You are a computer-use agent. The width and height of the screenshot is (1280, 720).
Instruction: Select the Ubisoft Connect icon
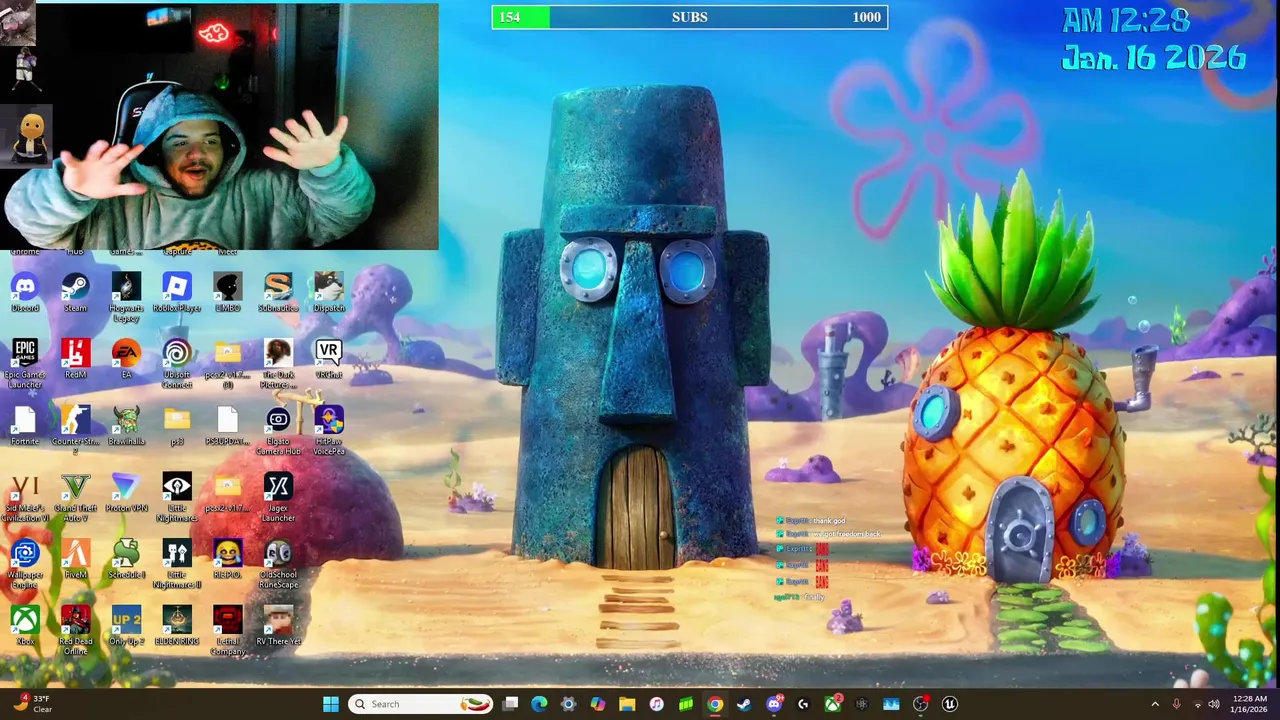tap(177, 363)
